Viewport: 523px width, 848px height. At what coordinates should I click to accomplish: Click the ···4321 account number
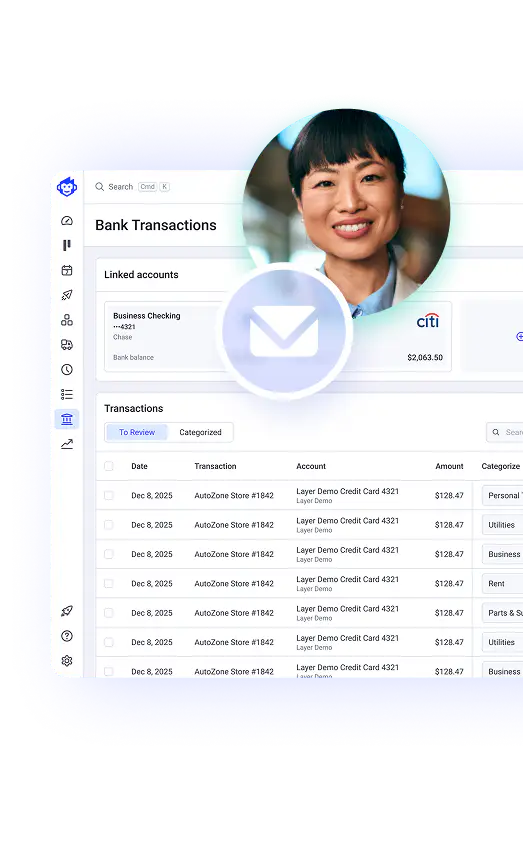click(124, 327)
